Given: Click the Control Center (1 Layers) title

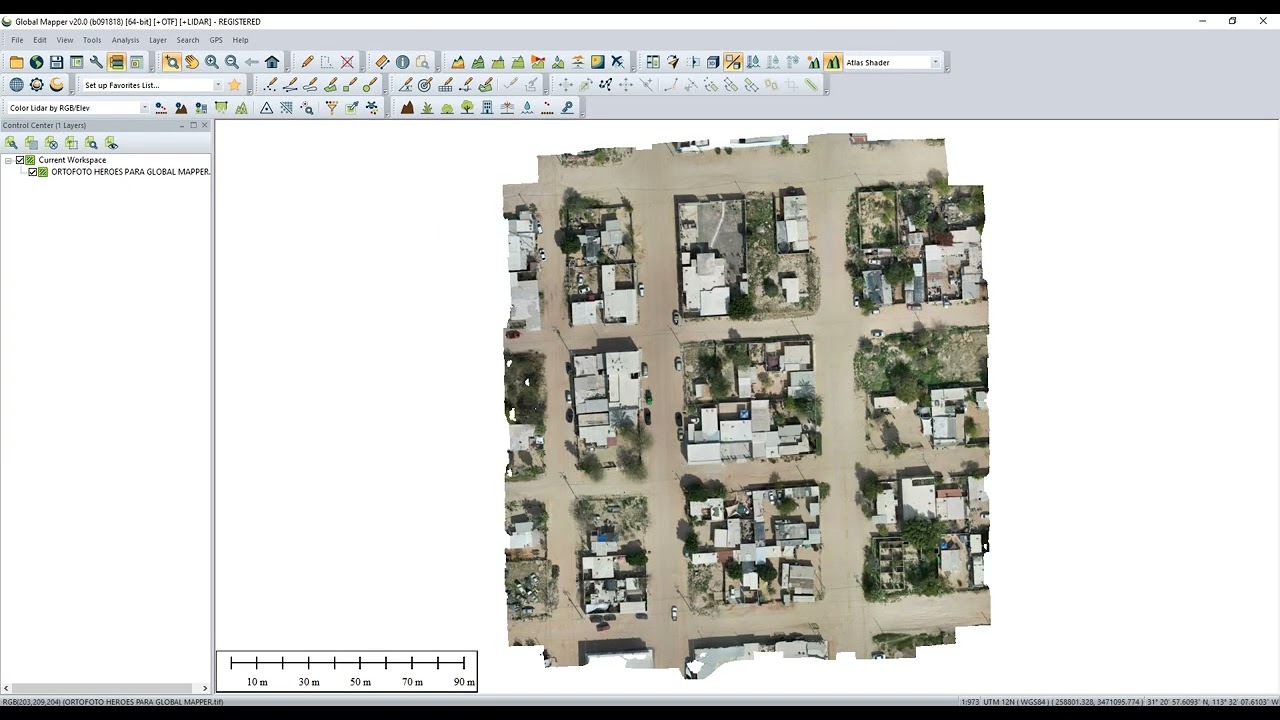Looking at the screenshot, I should coord(44,125).
